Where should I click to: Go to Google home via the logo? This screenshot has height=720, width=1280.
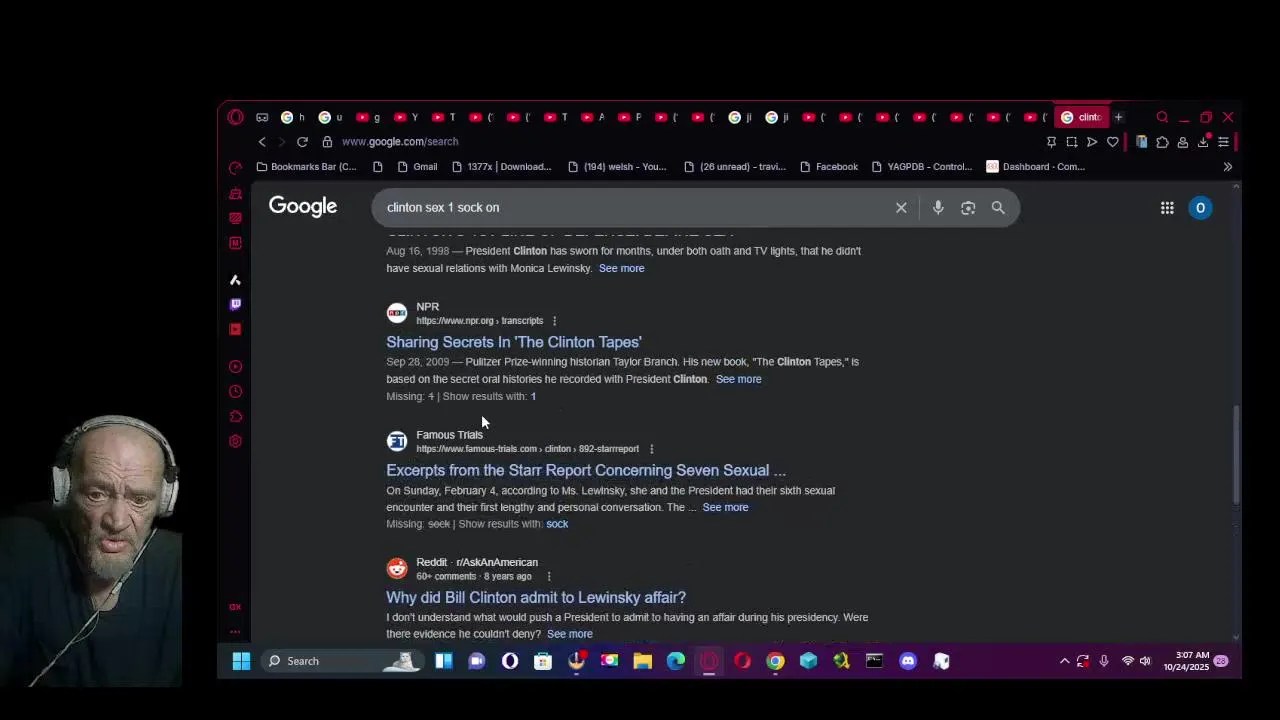[x=303, y=207]
